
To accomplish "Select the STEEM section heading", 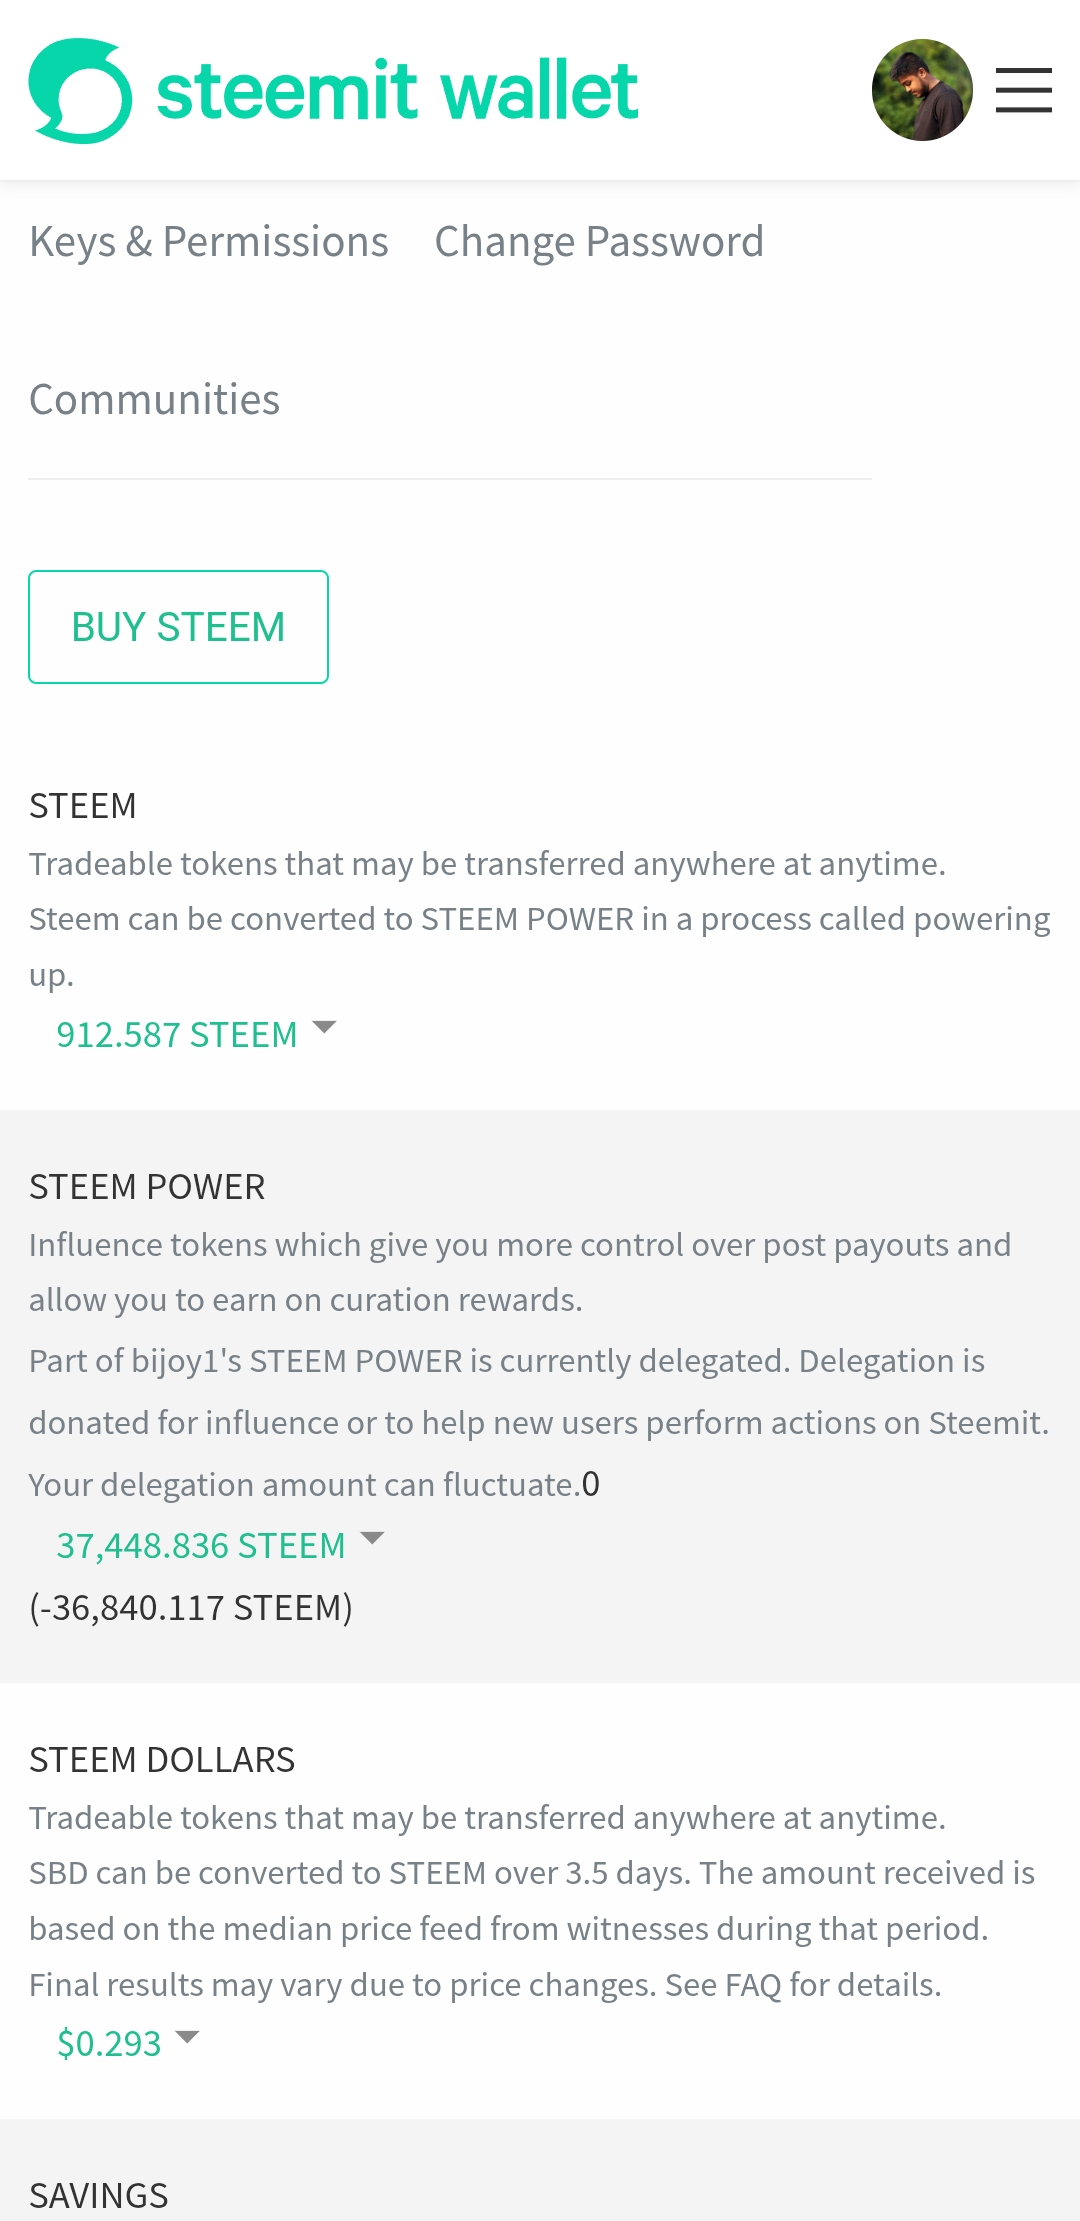I will tap(83, 806).
